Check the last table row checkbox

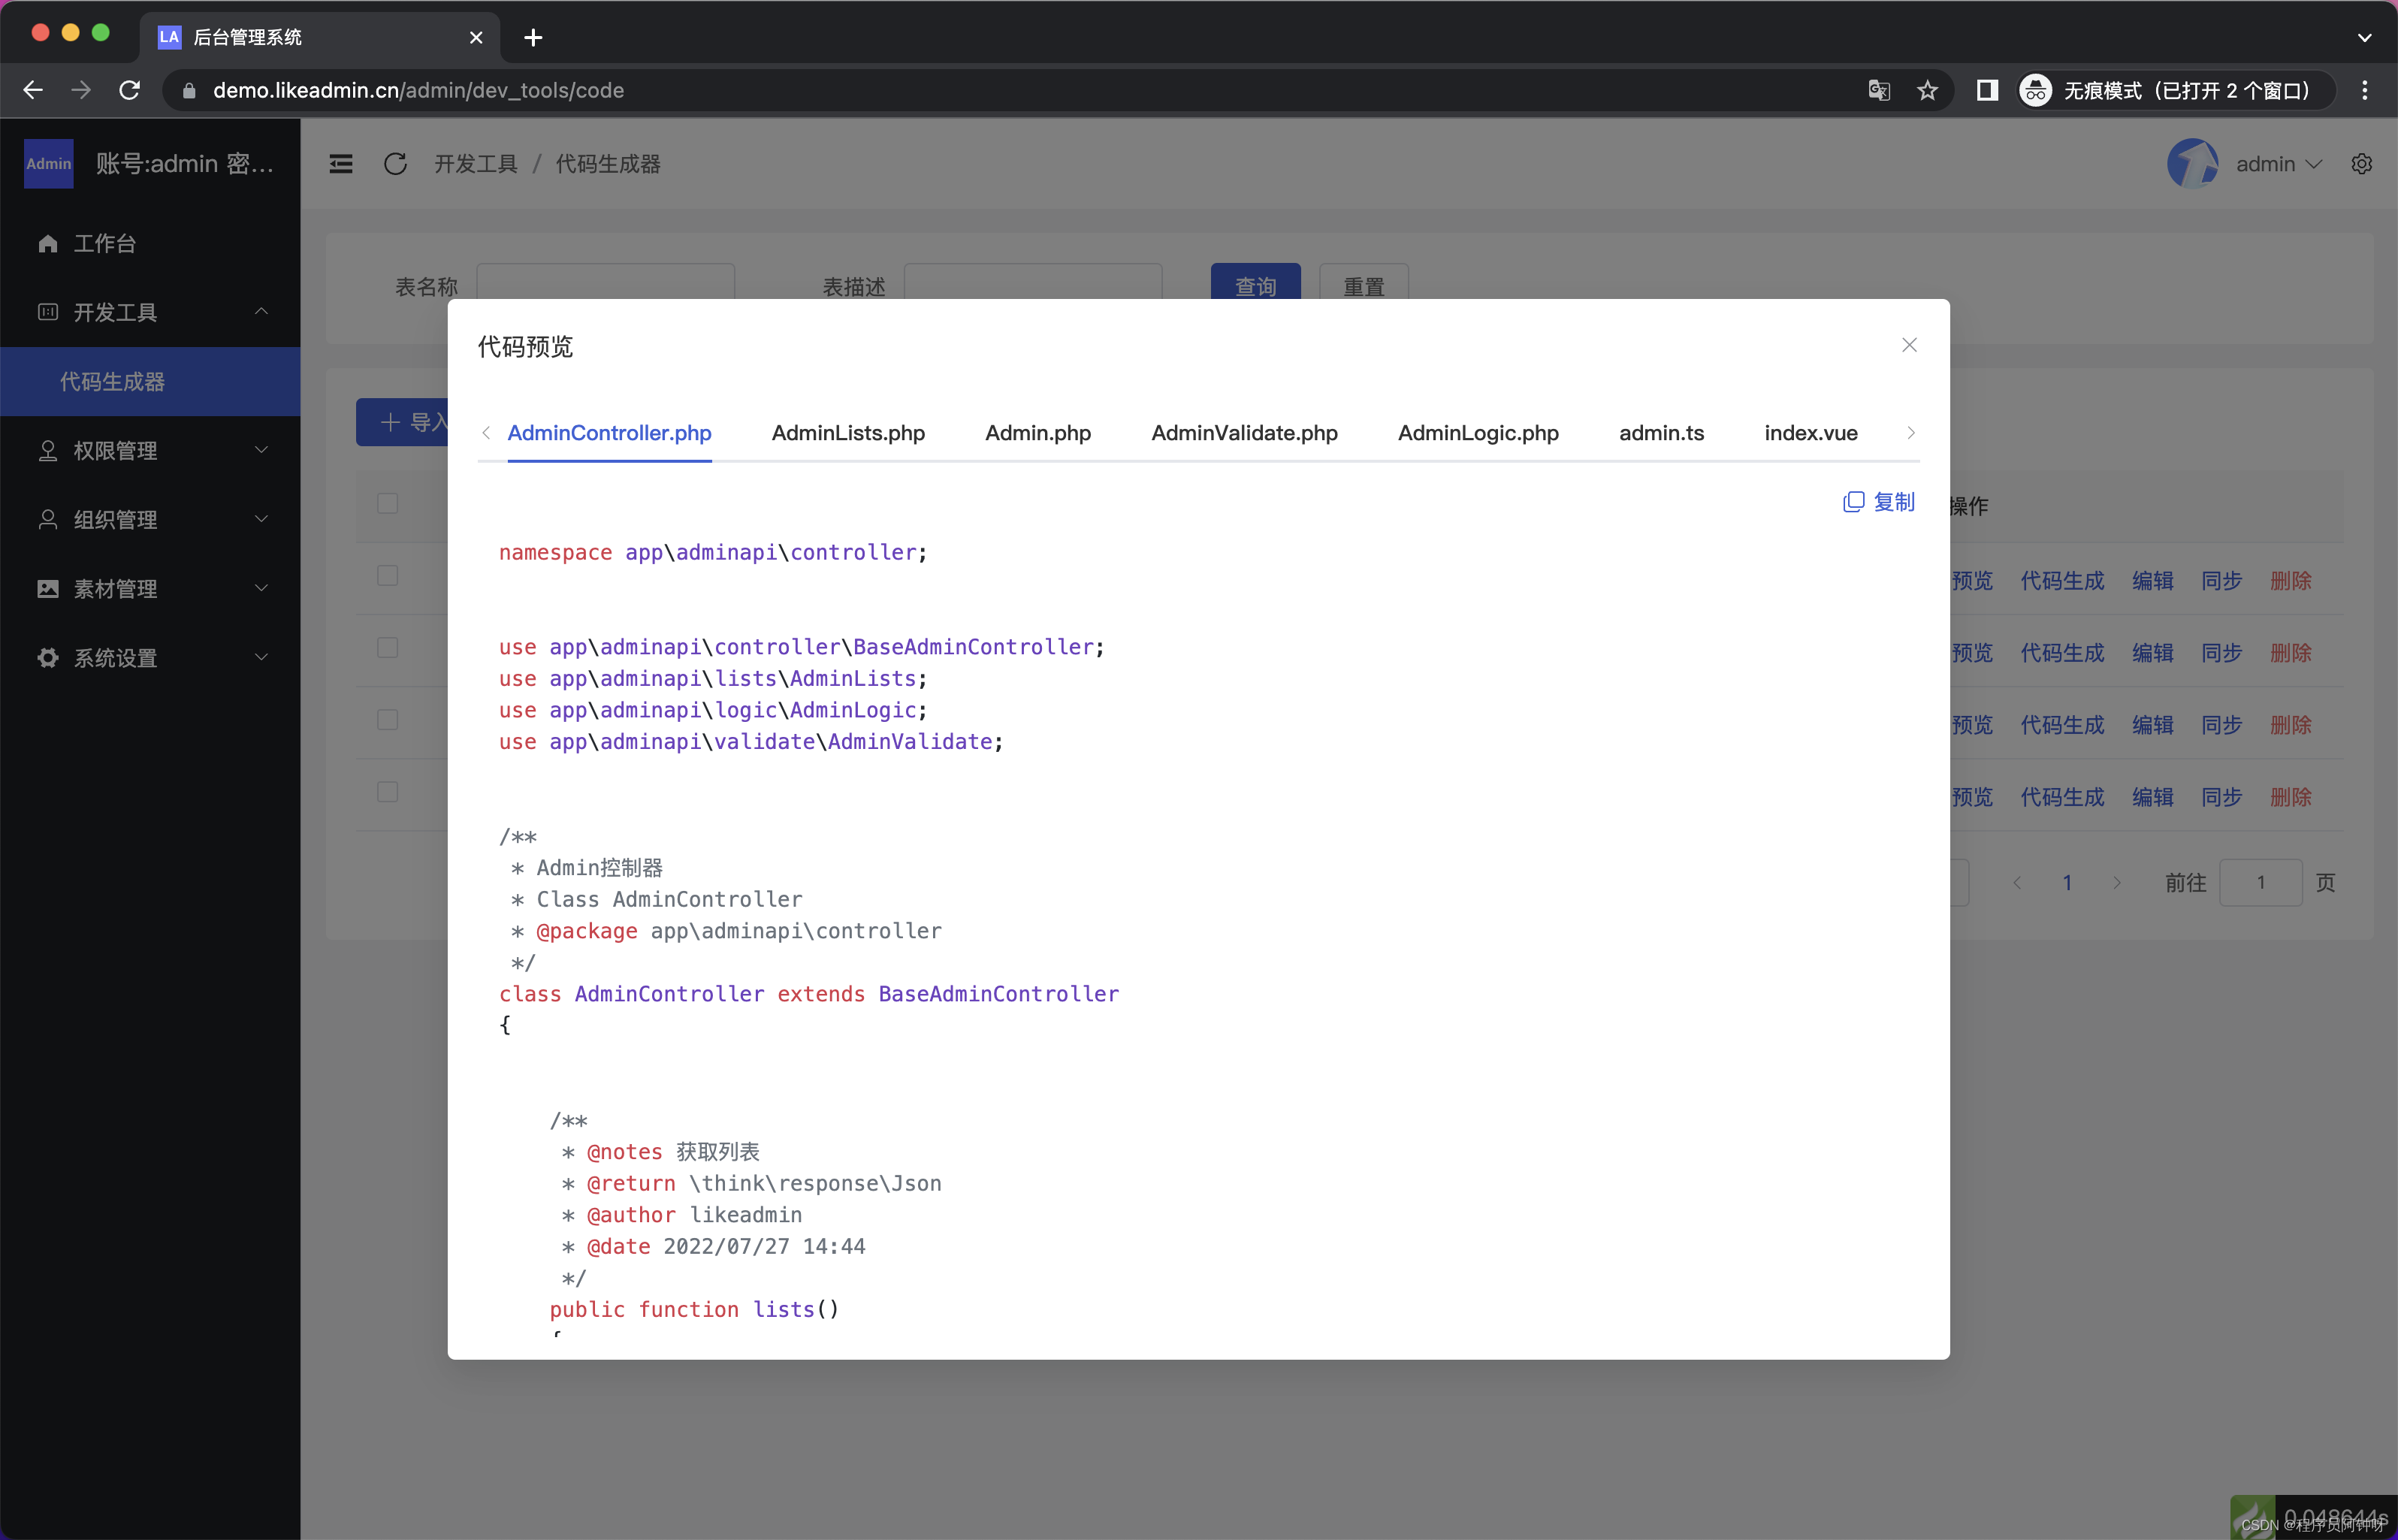tap(388, 792)
